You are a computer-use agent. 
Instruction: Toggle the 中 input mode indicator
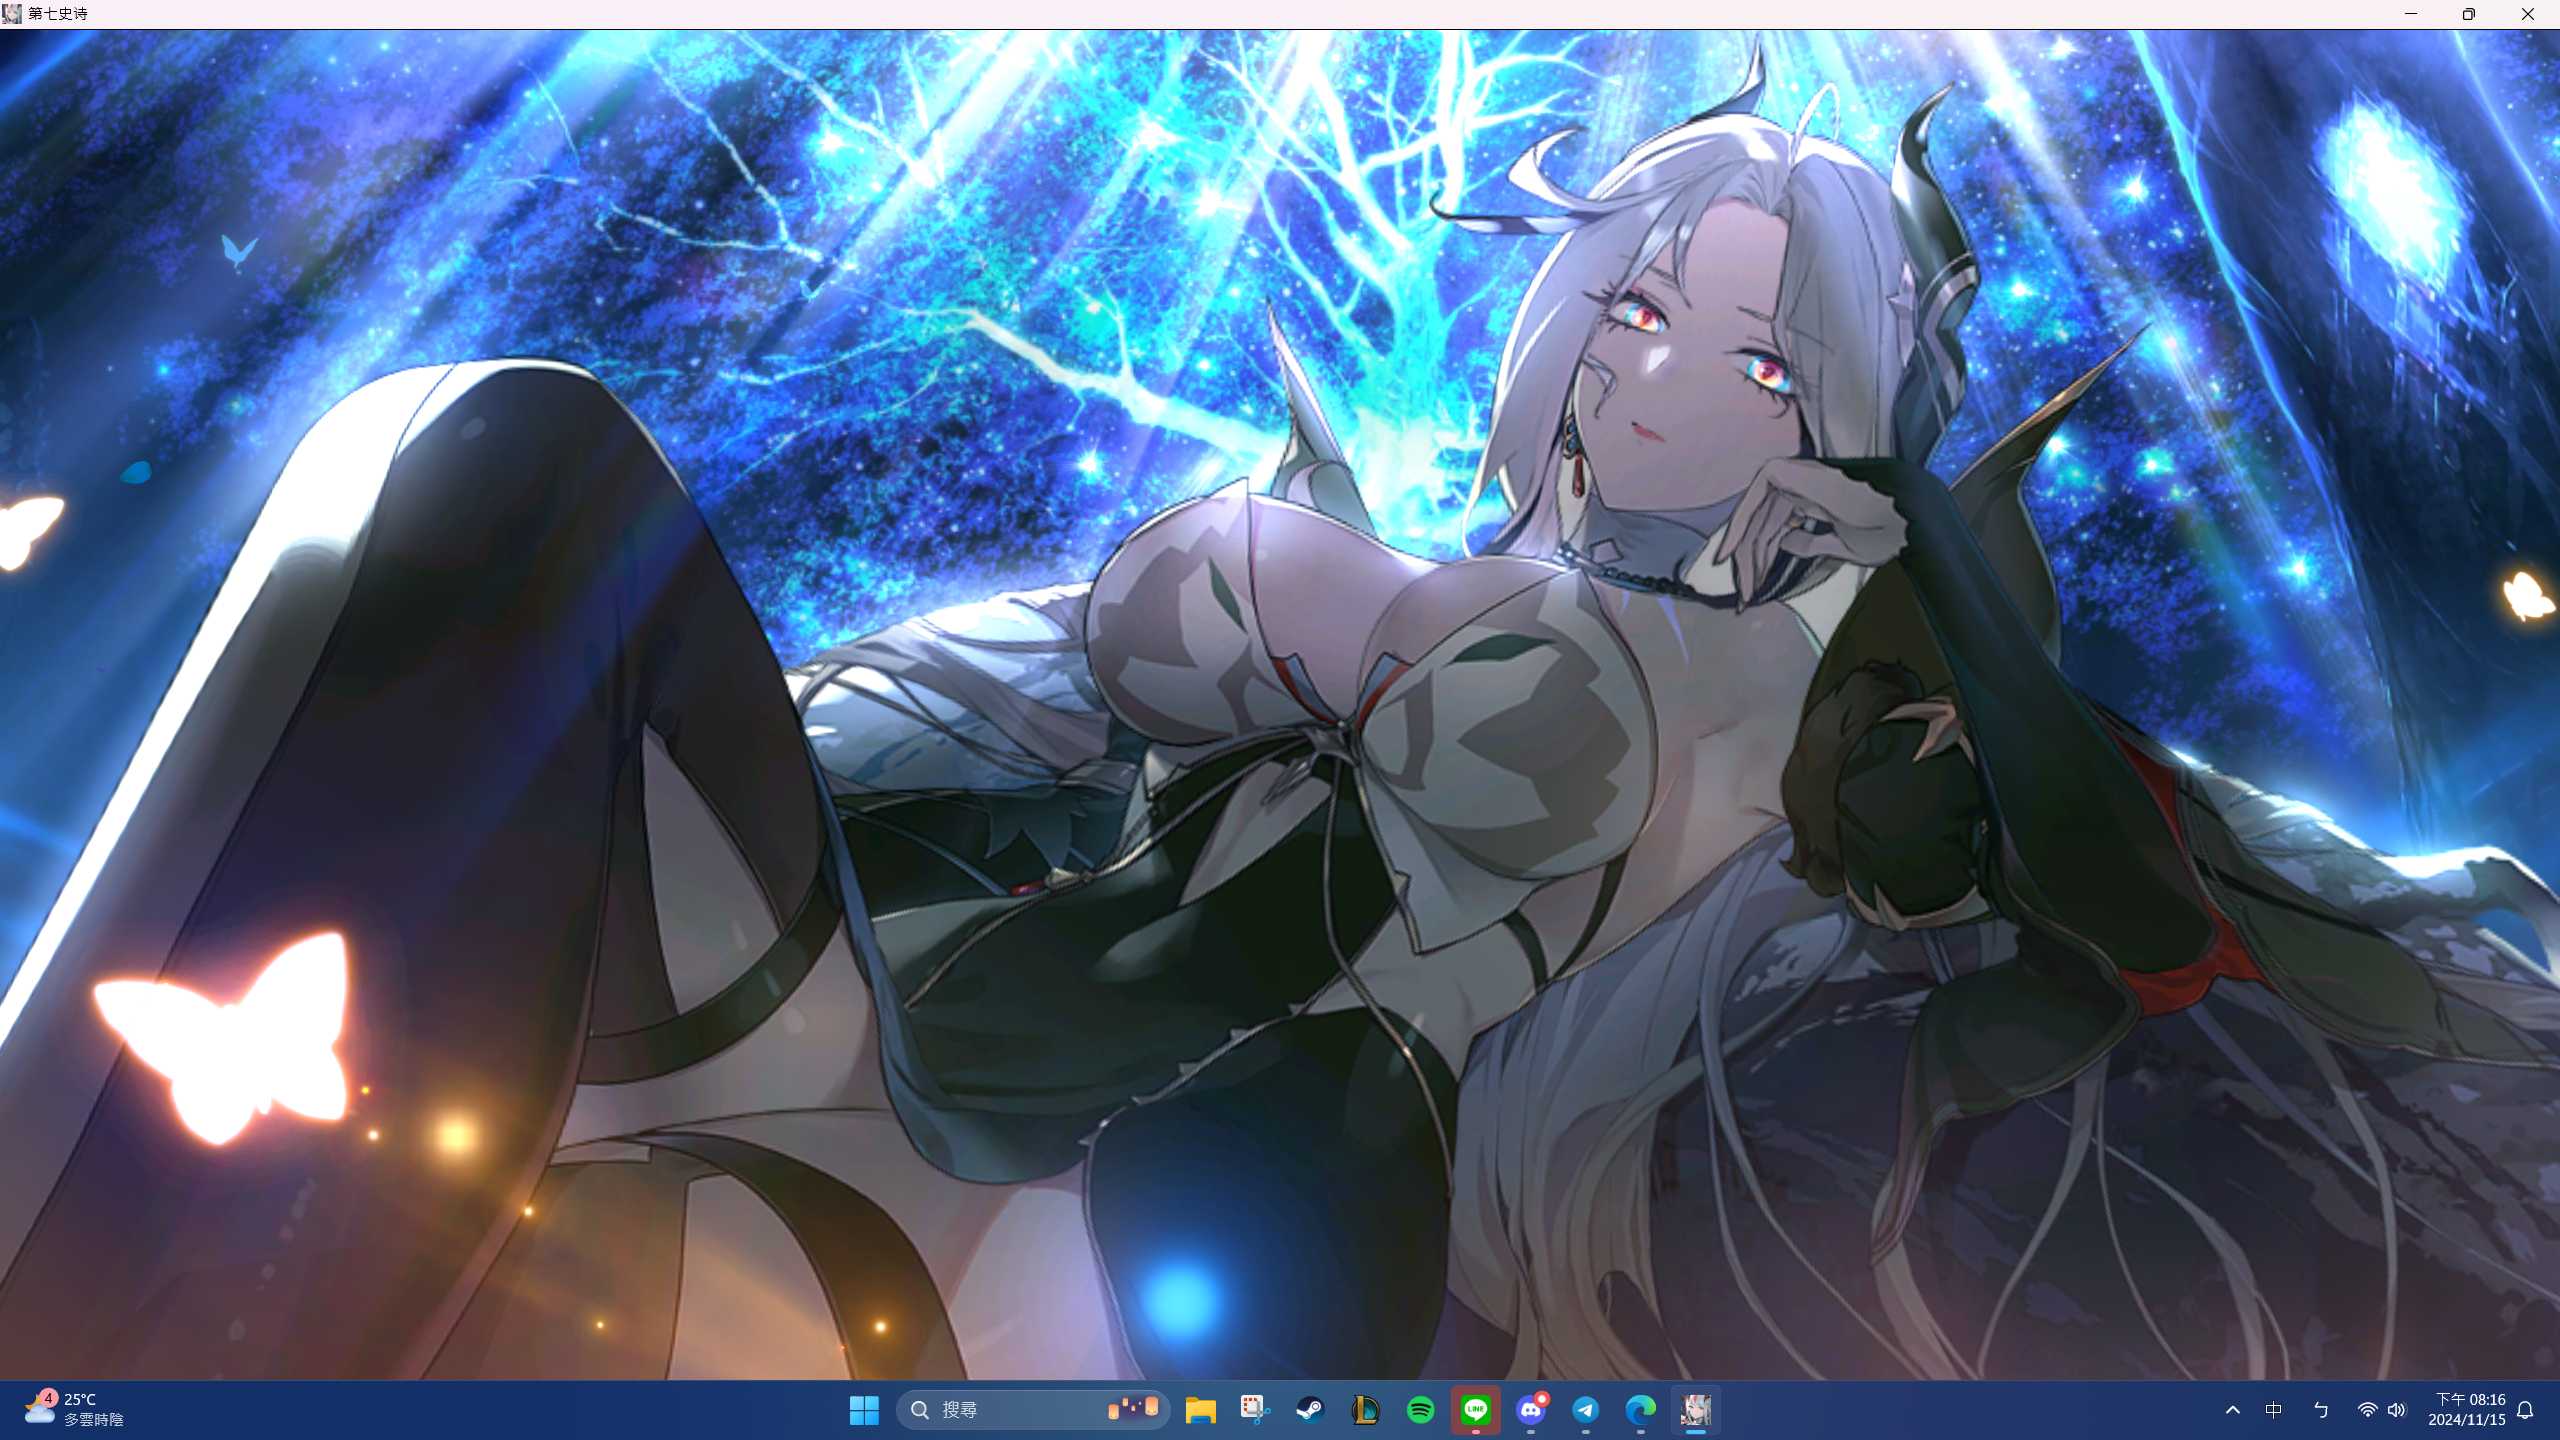(x=2274, y=1410)
